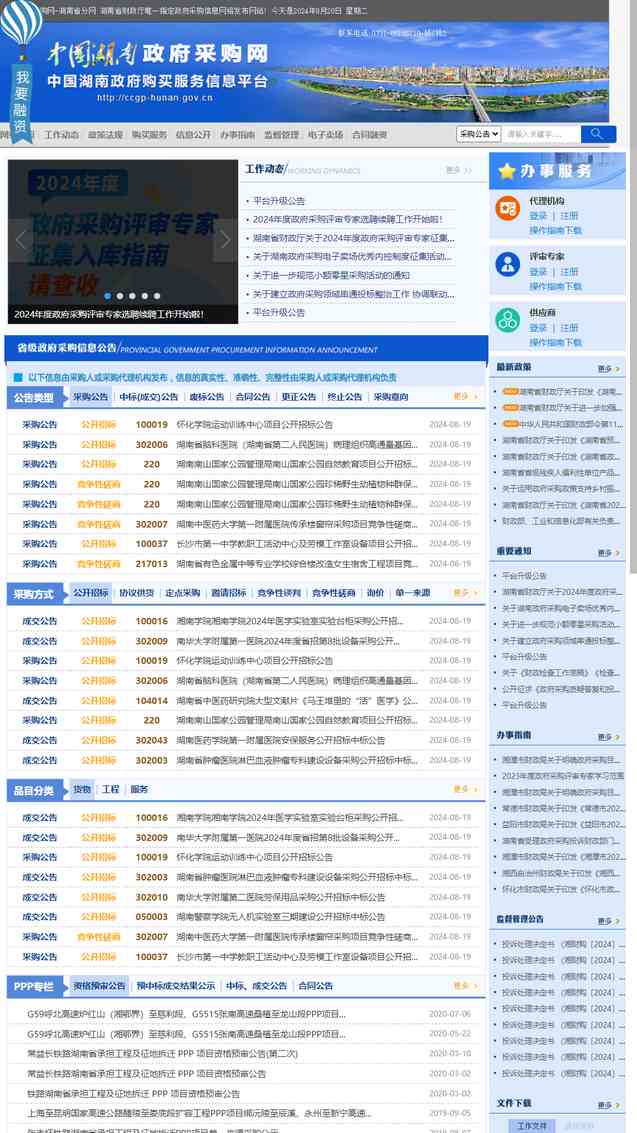Select the first carousel indicator dot
The height and width of the screenshot is (1133, 637).
pos(108,296)
